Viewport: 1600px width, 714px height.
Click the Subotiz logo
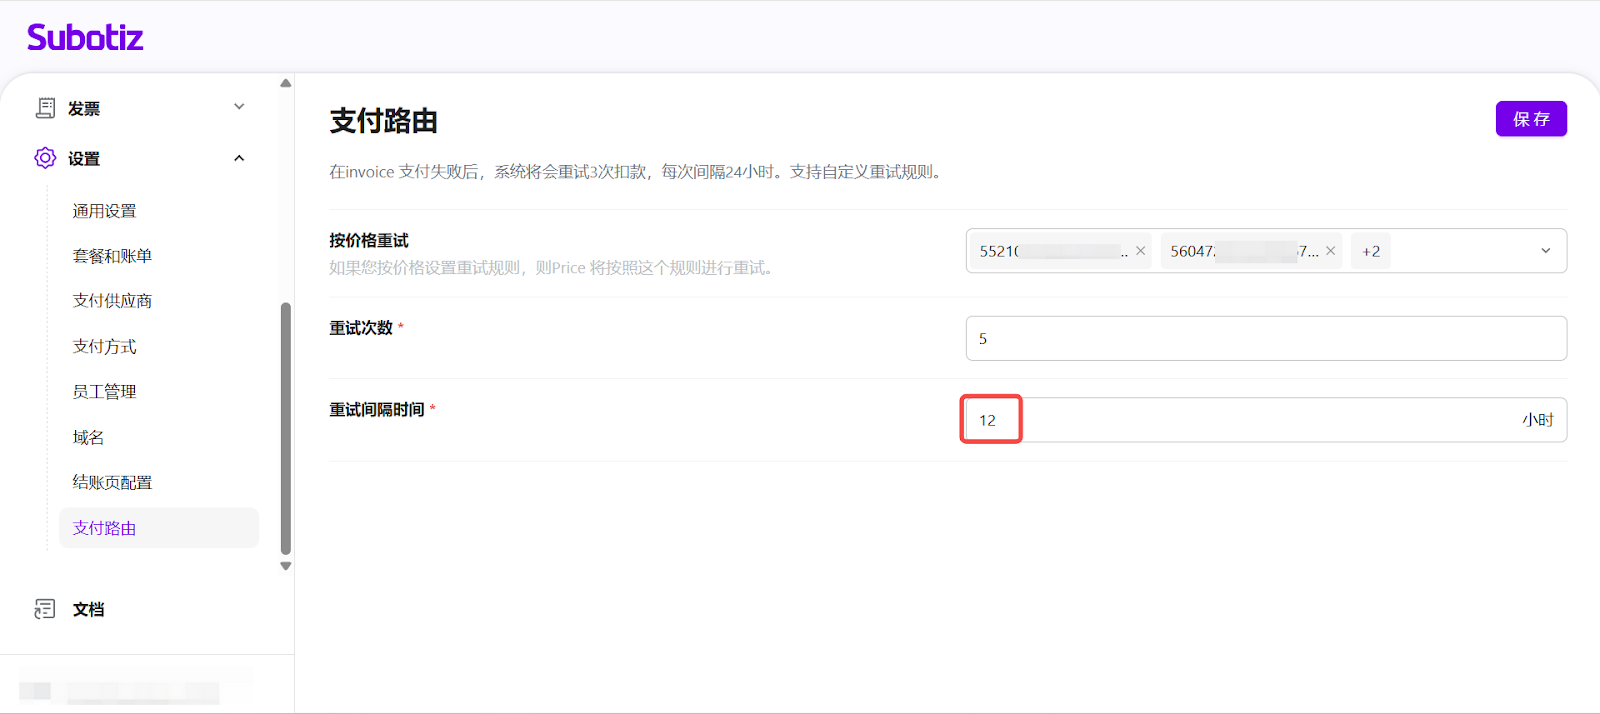point(85,38)
